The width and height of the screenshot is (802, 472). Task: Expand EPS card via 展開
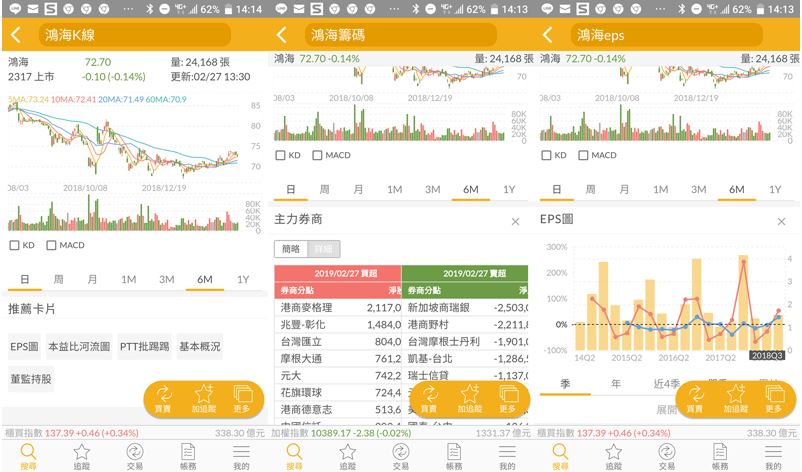pos(666,410)
